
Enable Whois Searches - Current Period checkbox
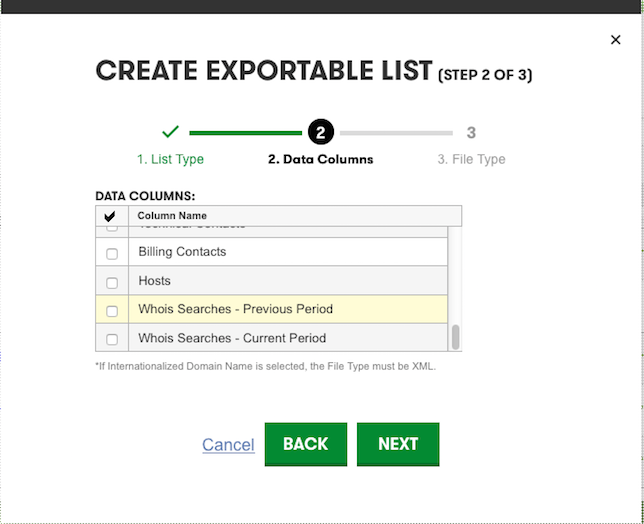pos(112,339)
